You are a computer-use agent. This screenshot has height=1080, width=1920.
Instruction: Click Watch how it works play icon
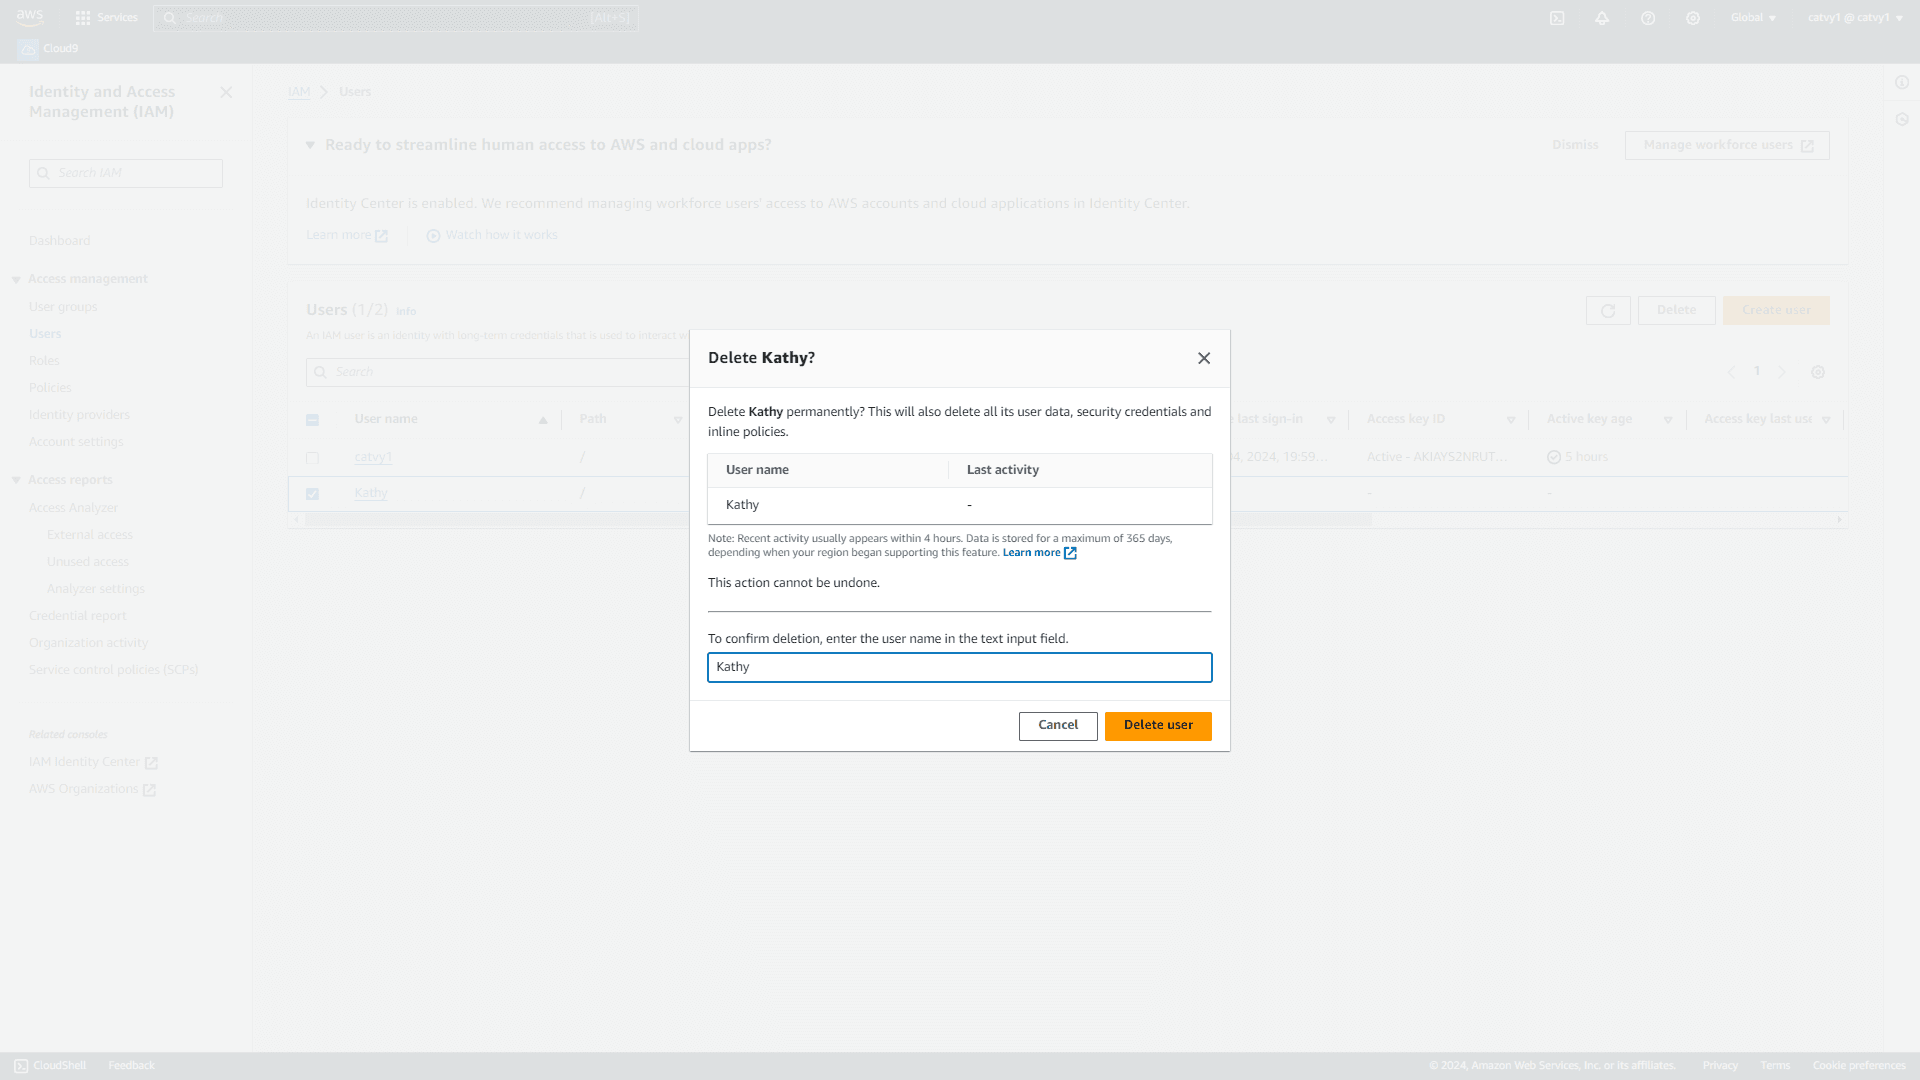[433, 236]
